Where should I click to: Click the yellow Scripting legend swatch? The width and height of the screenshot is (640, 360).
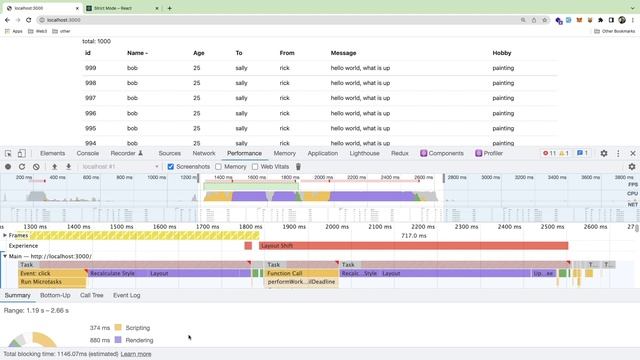(x=118, y=327)
